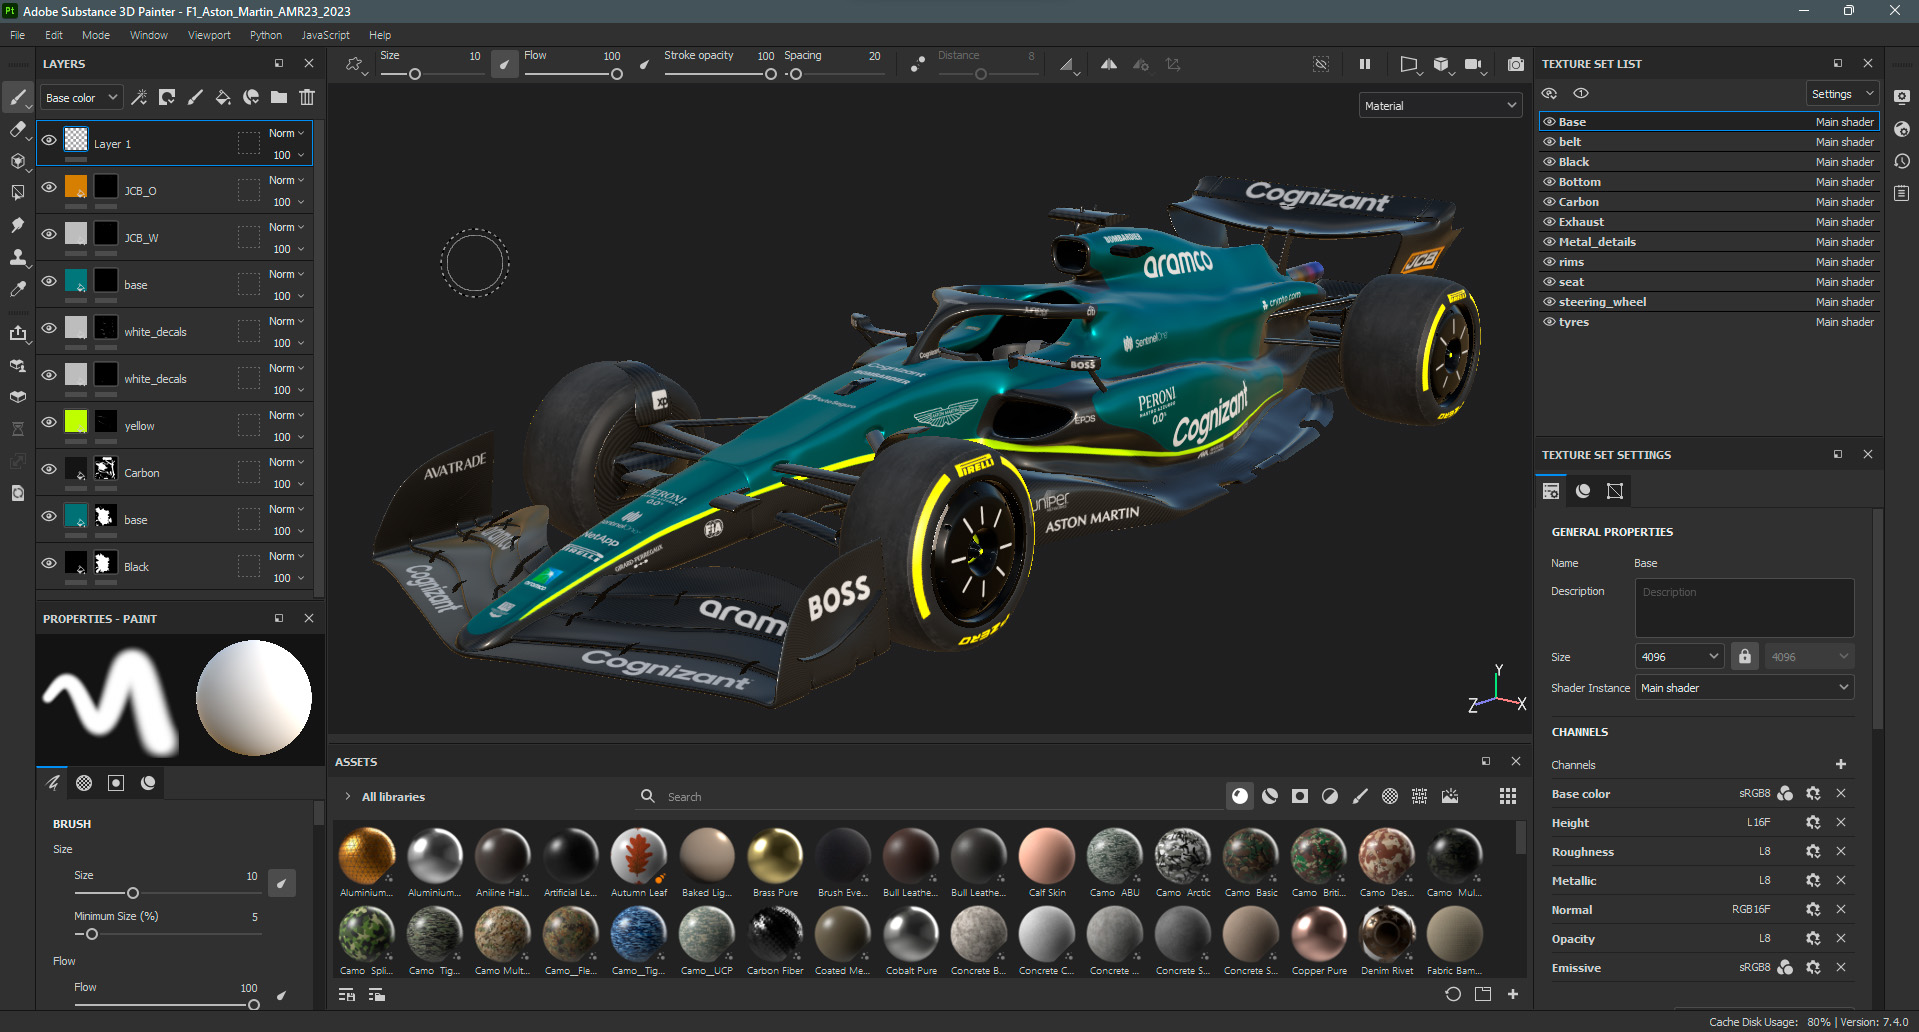
Task: Select the Smudge tool
Action: click(x=17, y=225)
